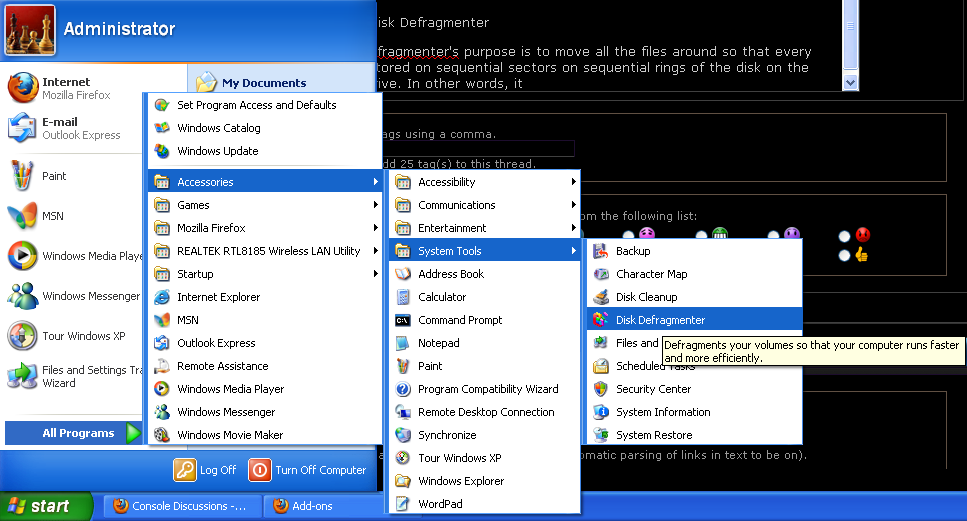Expand the Communications submenu
Viewport: 967px width, 521px height.
456,205
